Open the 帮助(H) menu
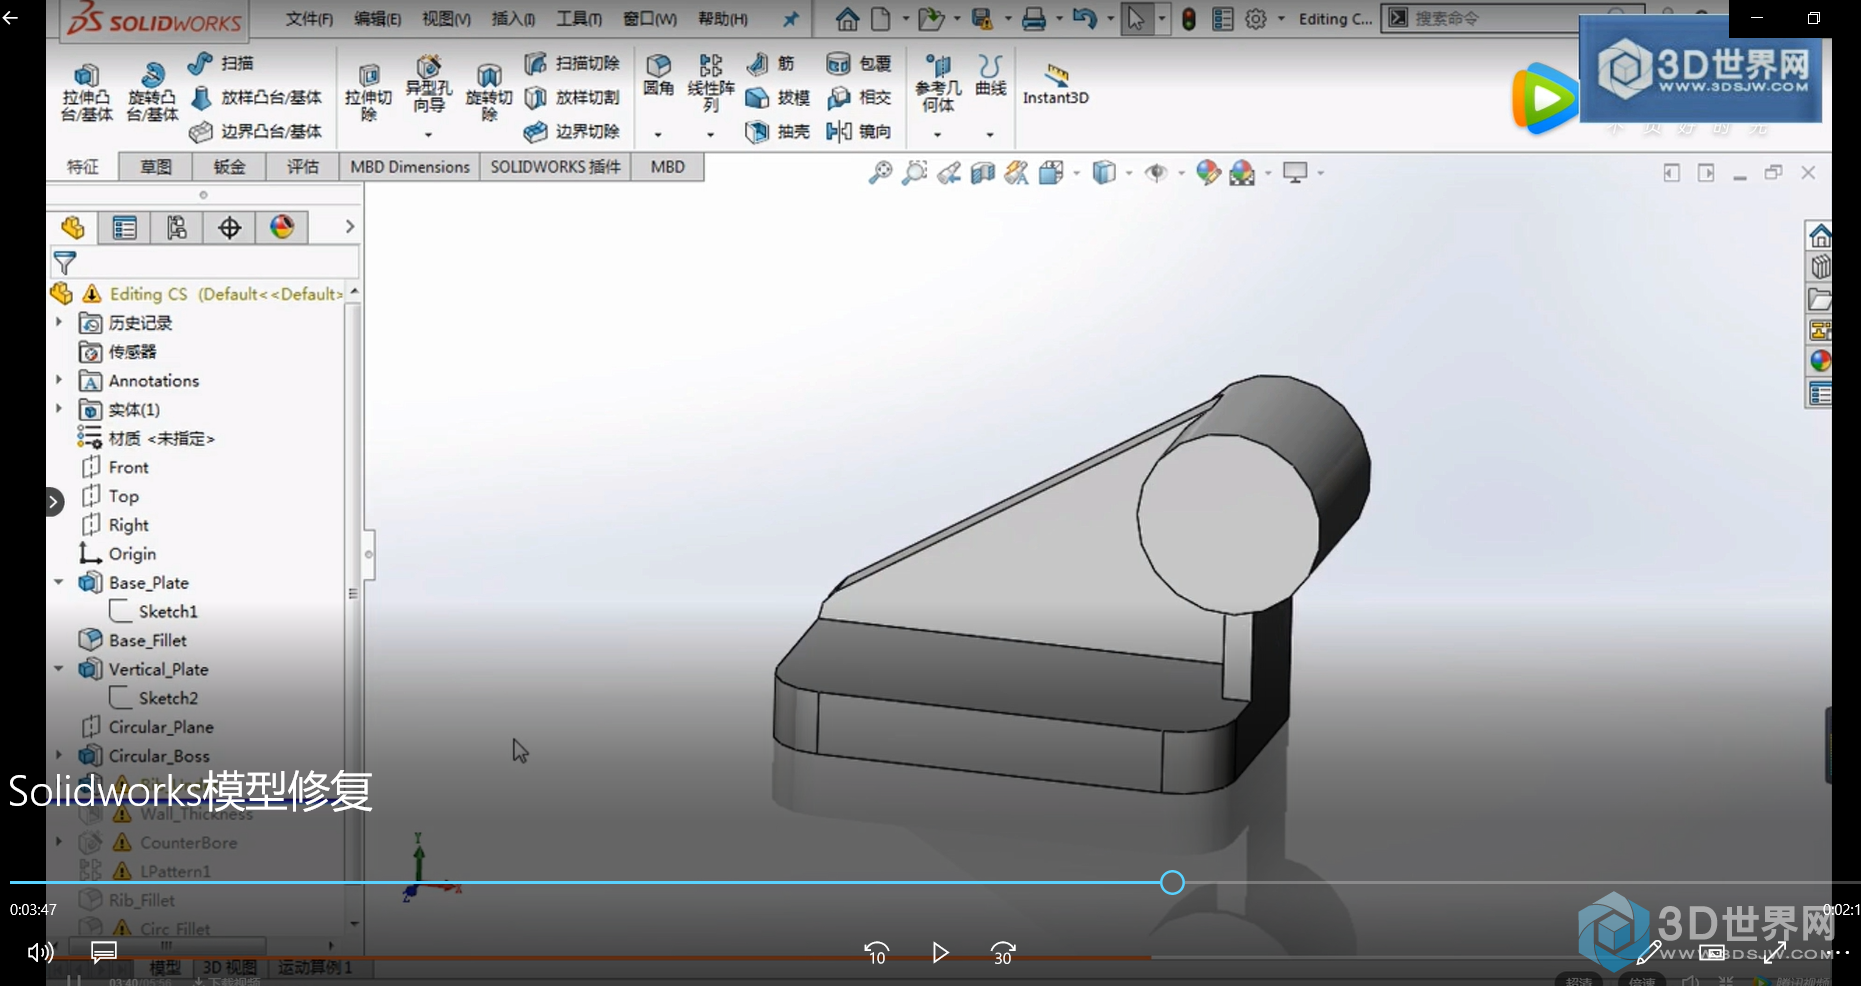The image size is (1861, 986). tap(722, 19)
